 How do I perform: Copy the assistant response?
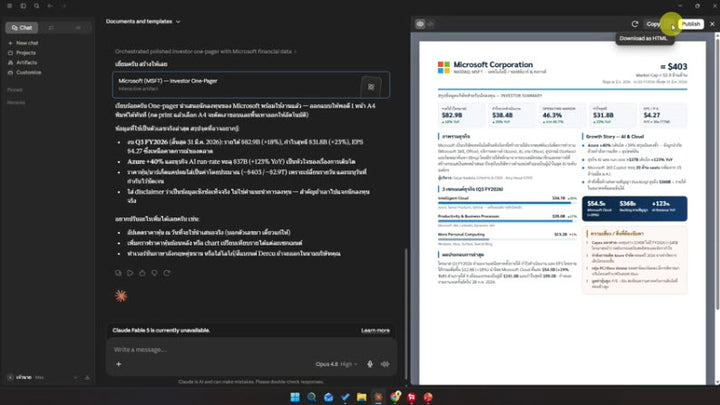pyautogui.click(x=118, y=273)
